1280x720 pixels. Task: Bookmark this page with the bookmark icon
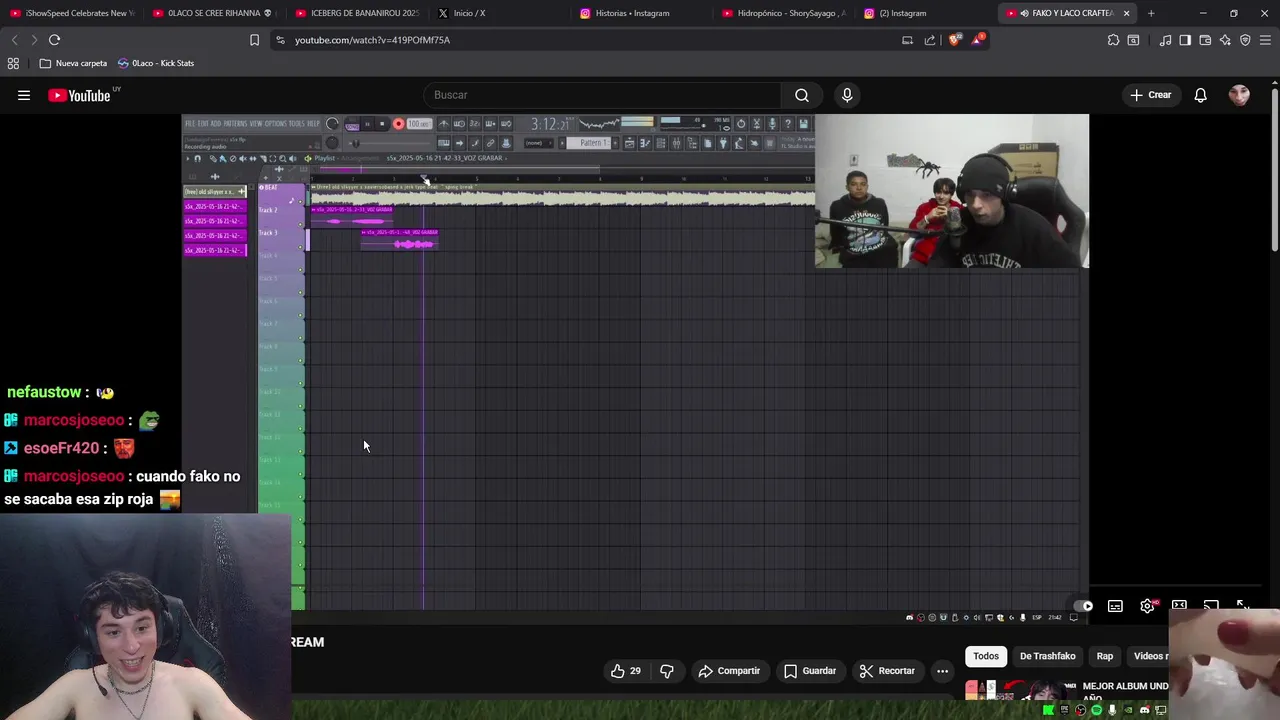tap(254, 40)
